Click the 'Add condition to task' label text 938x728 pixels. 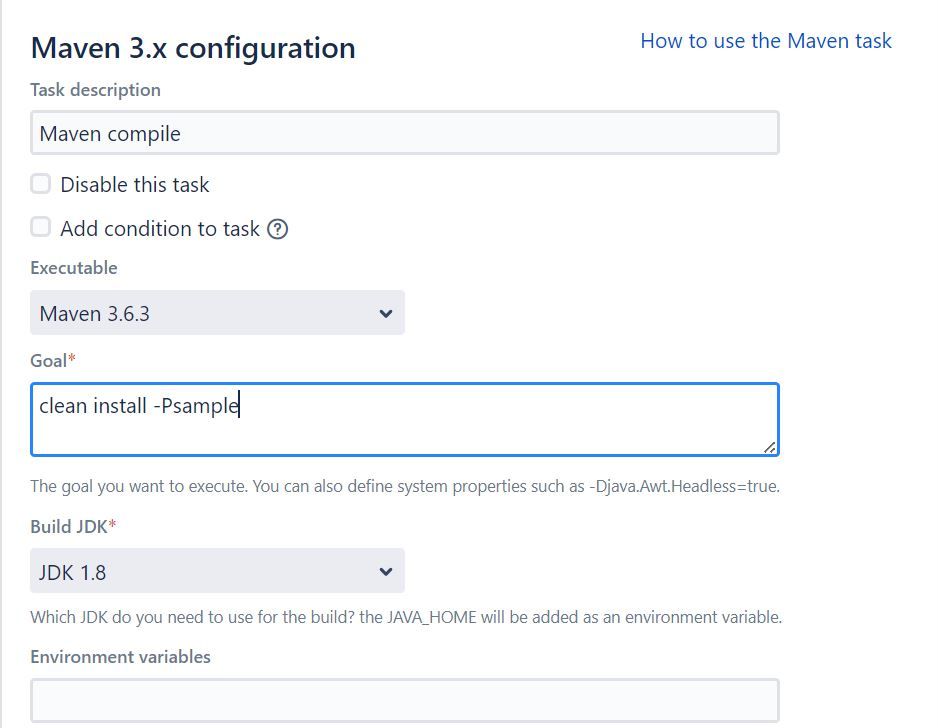tap(160, 229)
